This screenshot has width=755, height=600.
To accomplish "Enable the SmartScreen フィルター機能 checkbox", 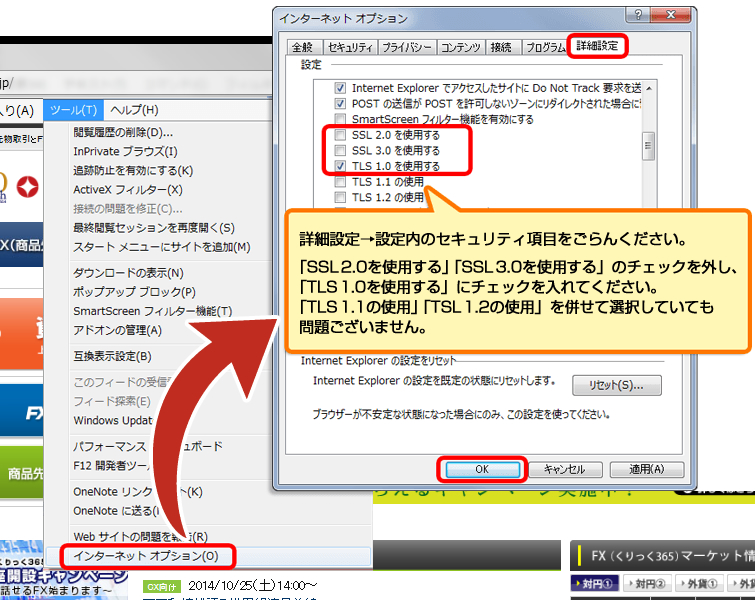I will (x=340, y=119).
